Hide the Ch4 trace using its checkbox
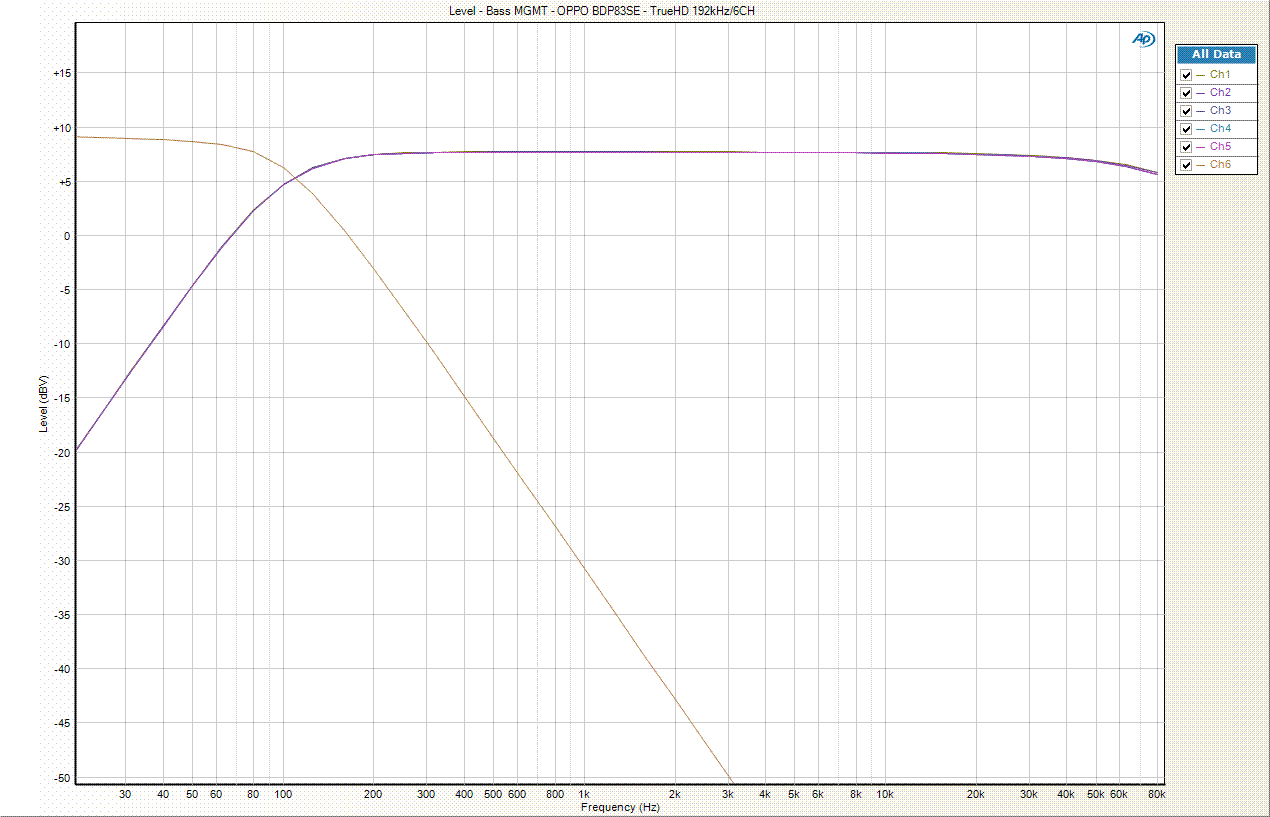 [x=1186, y=129]
